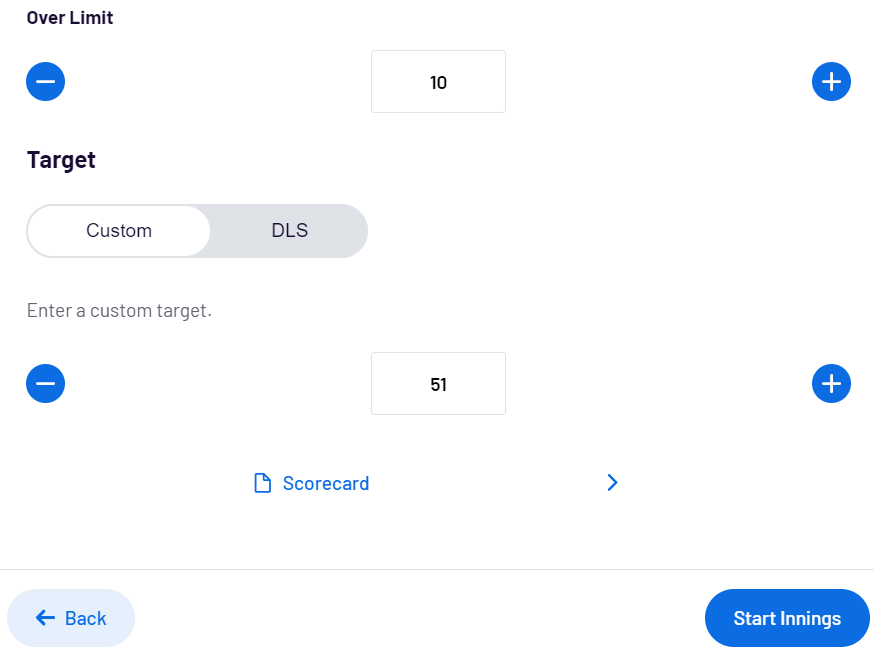Image resolution: width=874 pixels, height=670 pixels.
Task: Increase the Over Limit with plus icon
Action: [x=831, y=82]
